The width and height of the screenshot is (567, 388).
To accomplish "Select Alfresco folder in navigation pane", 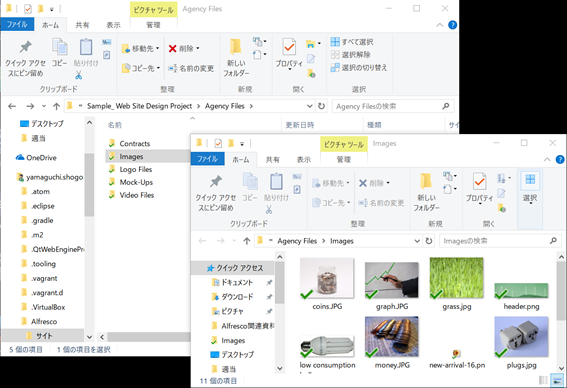I will coord(44,321).
